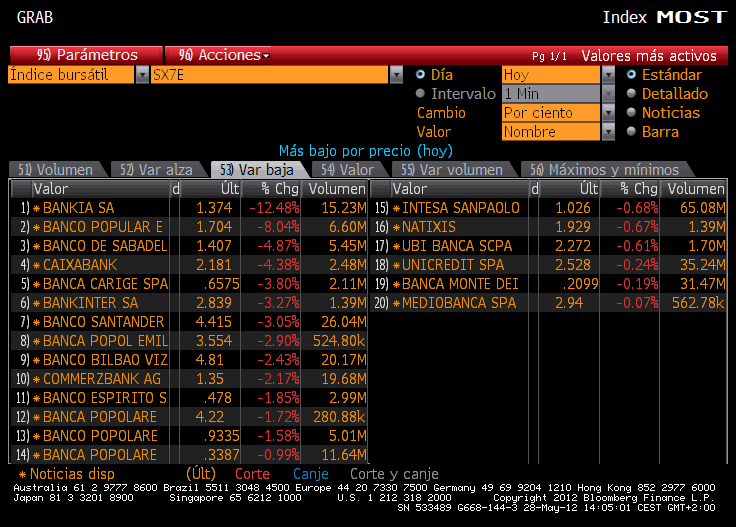Click the -12.48% change for BANKIA
736x527 pixels.
[274, 208]
